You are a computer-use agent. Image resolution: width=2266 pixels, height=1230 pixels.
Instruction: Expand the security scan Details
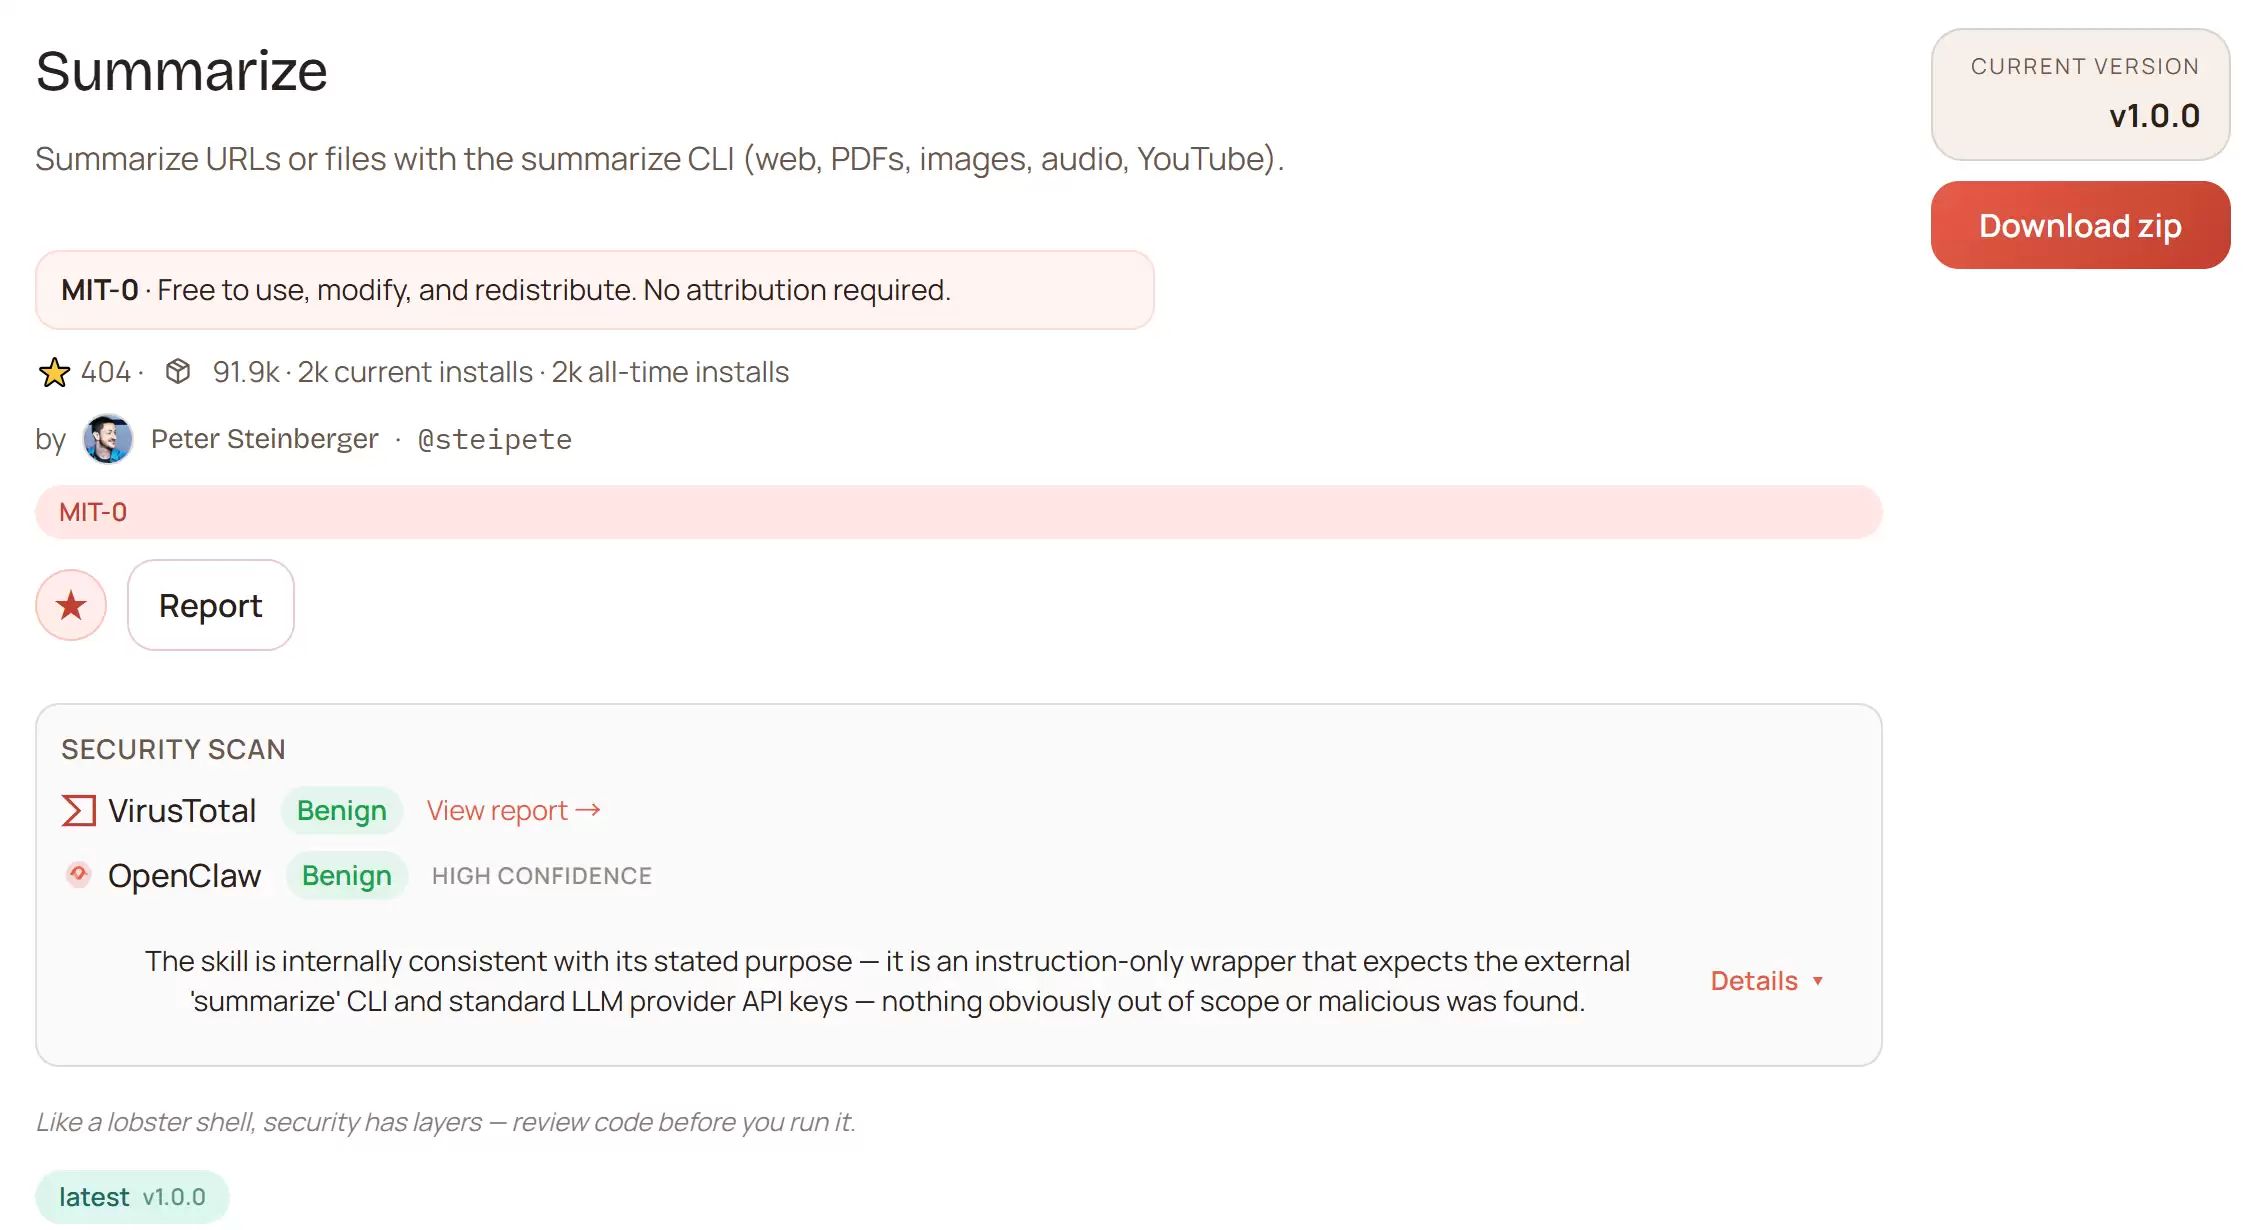coord(1754,981)
